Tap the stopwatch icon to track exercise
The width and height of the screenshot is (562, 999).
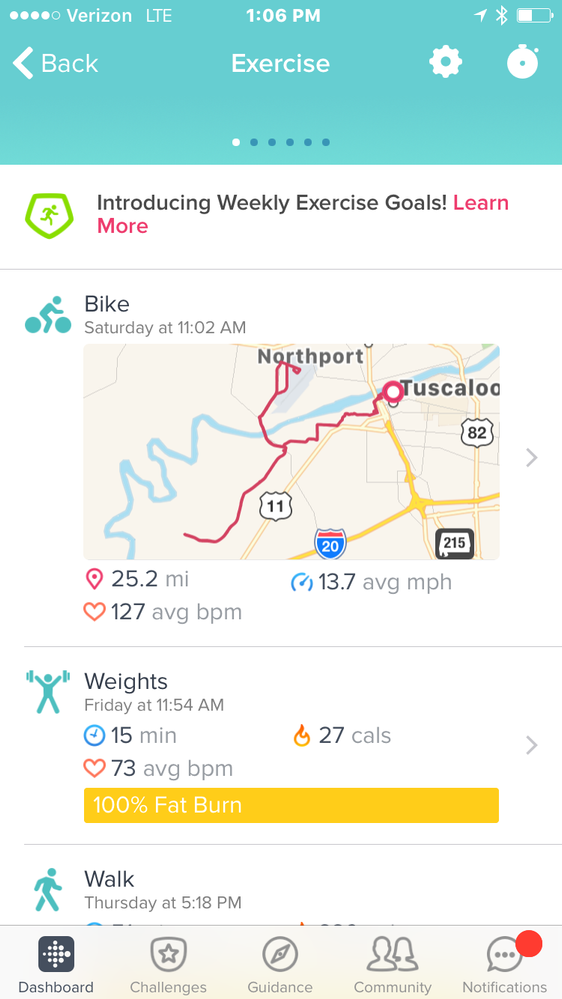pos(522,62)
